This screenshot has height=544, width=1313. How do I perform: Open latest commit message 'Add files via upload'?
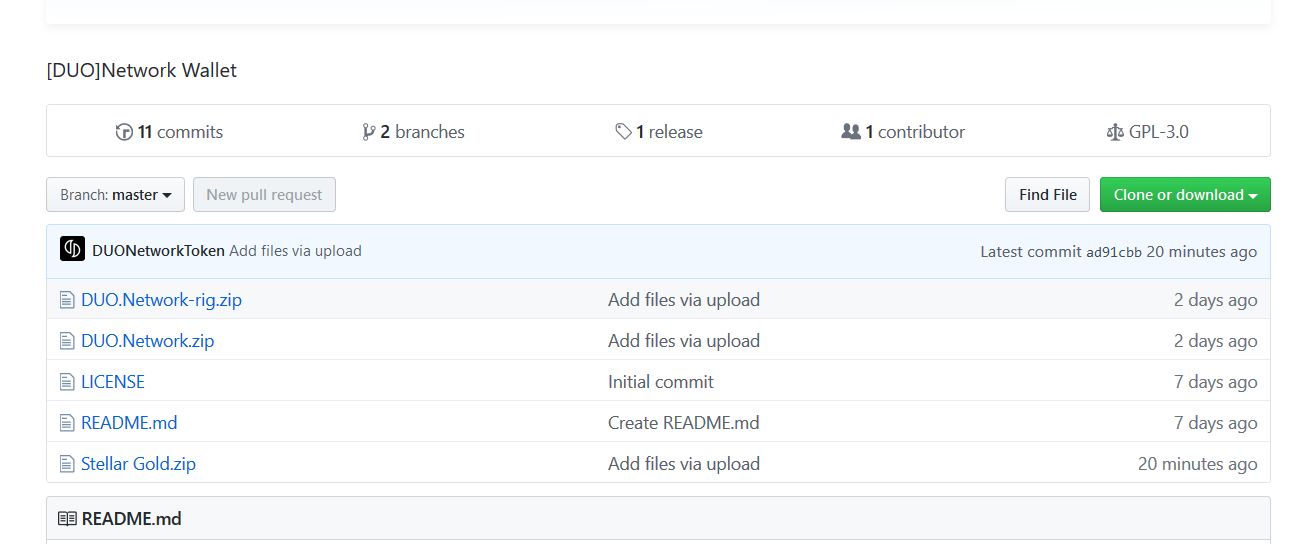pos(295,251)
